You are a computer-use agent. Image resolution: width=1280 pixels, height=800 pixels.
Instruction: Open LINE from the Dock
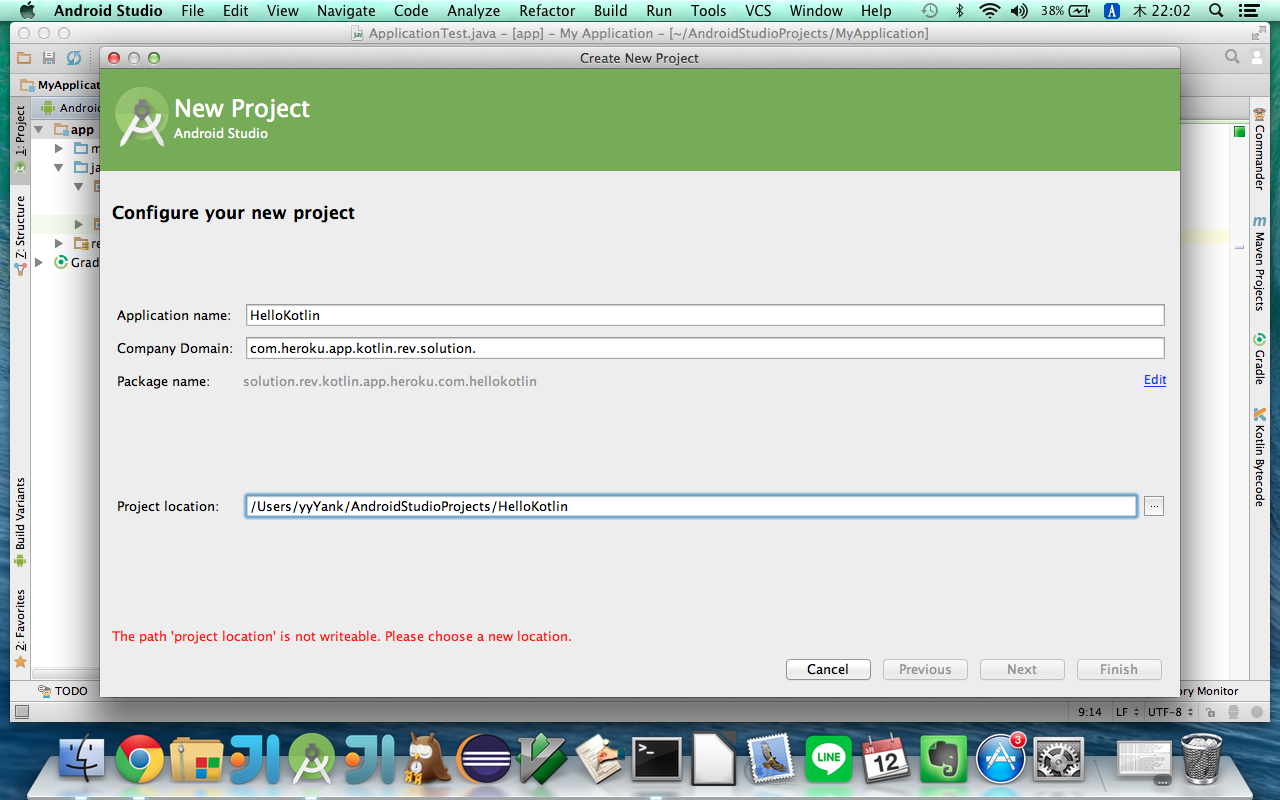coord(828,760)
